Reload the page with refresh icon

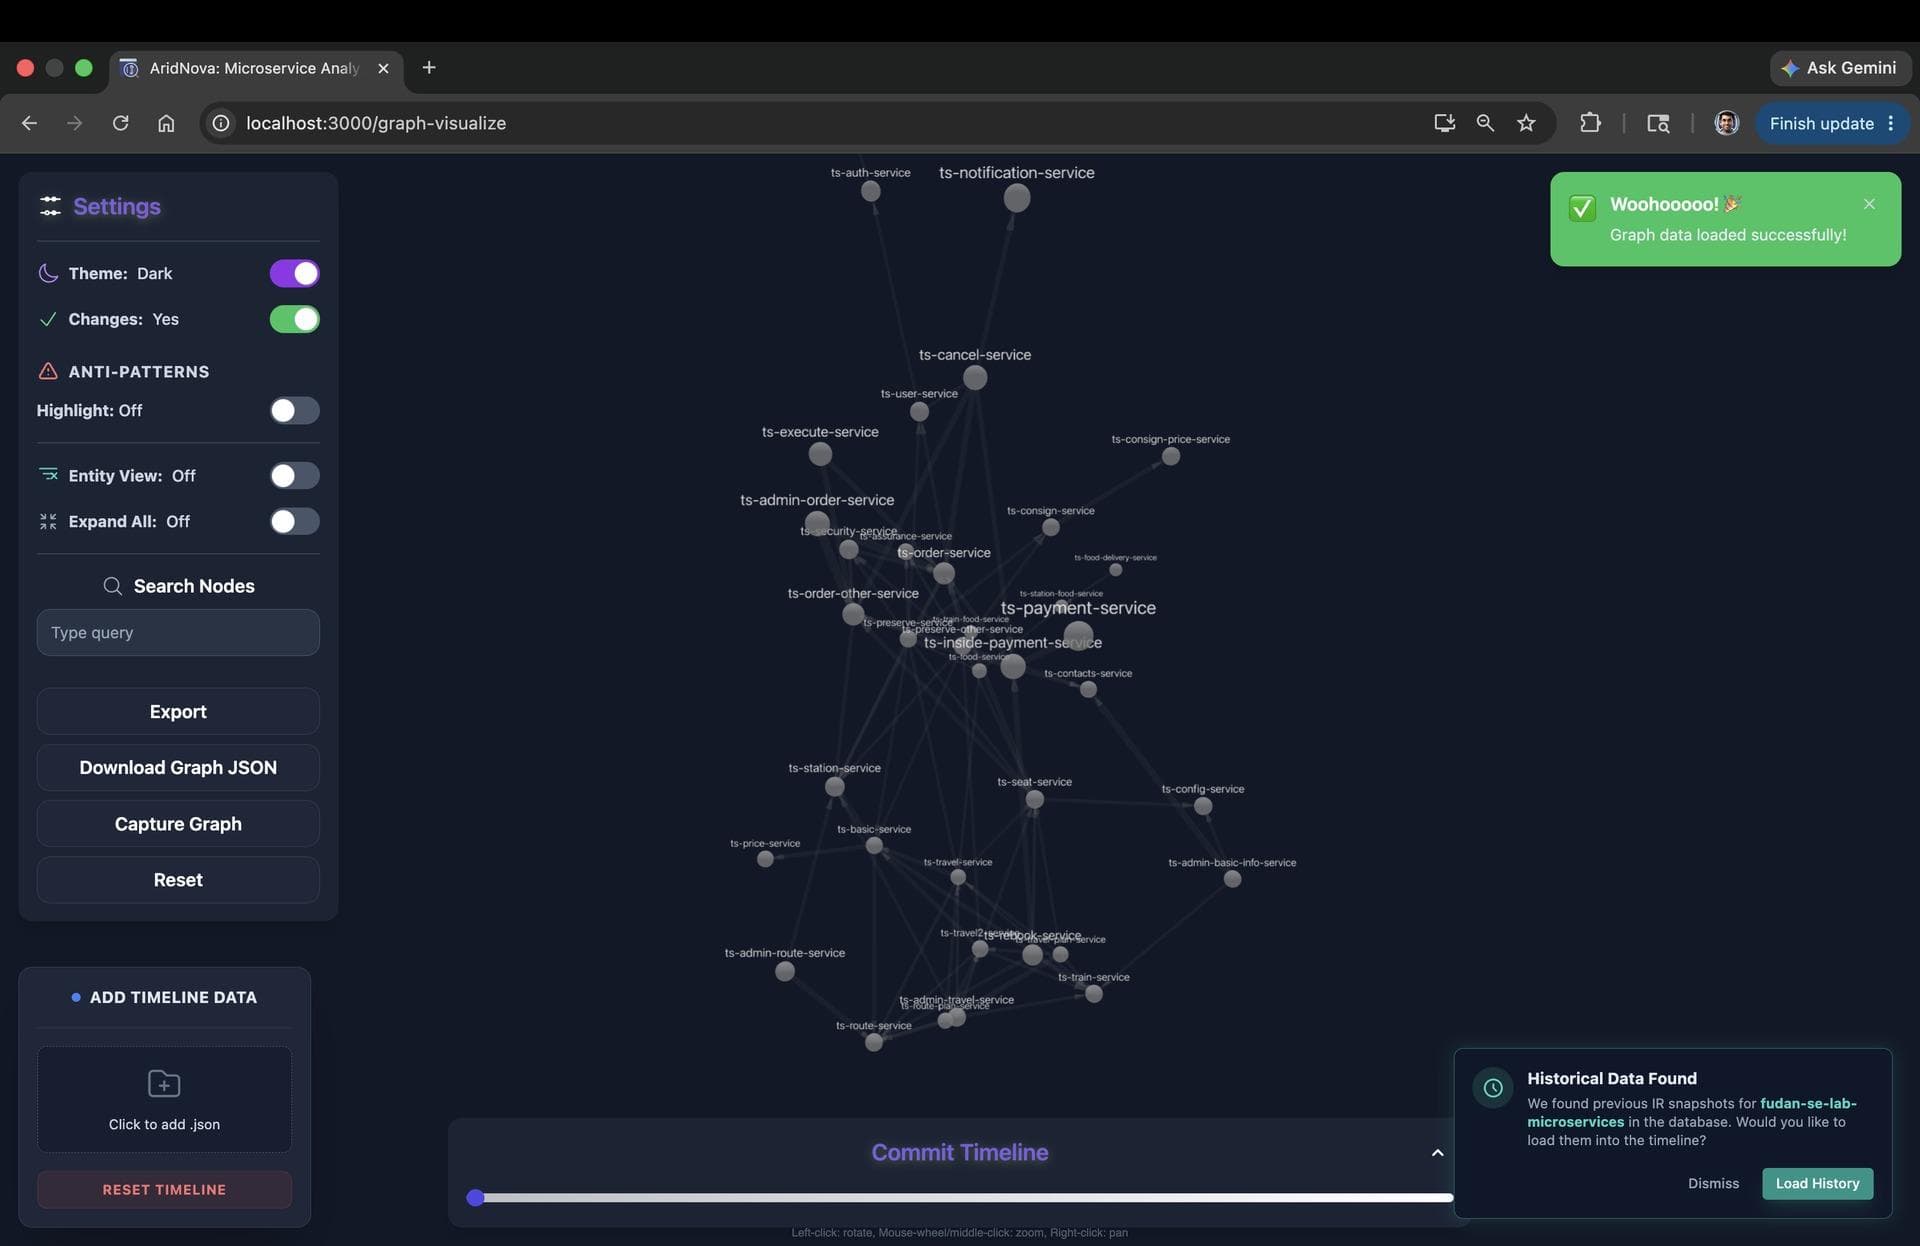[x=120, y=123]
